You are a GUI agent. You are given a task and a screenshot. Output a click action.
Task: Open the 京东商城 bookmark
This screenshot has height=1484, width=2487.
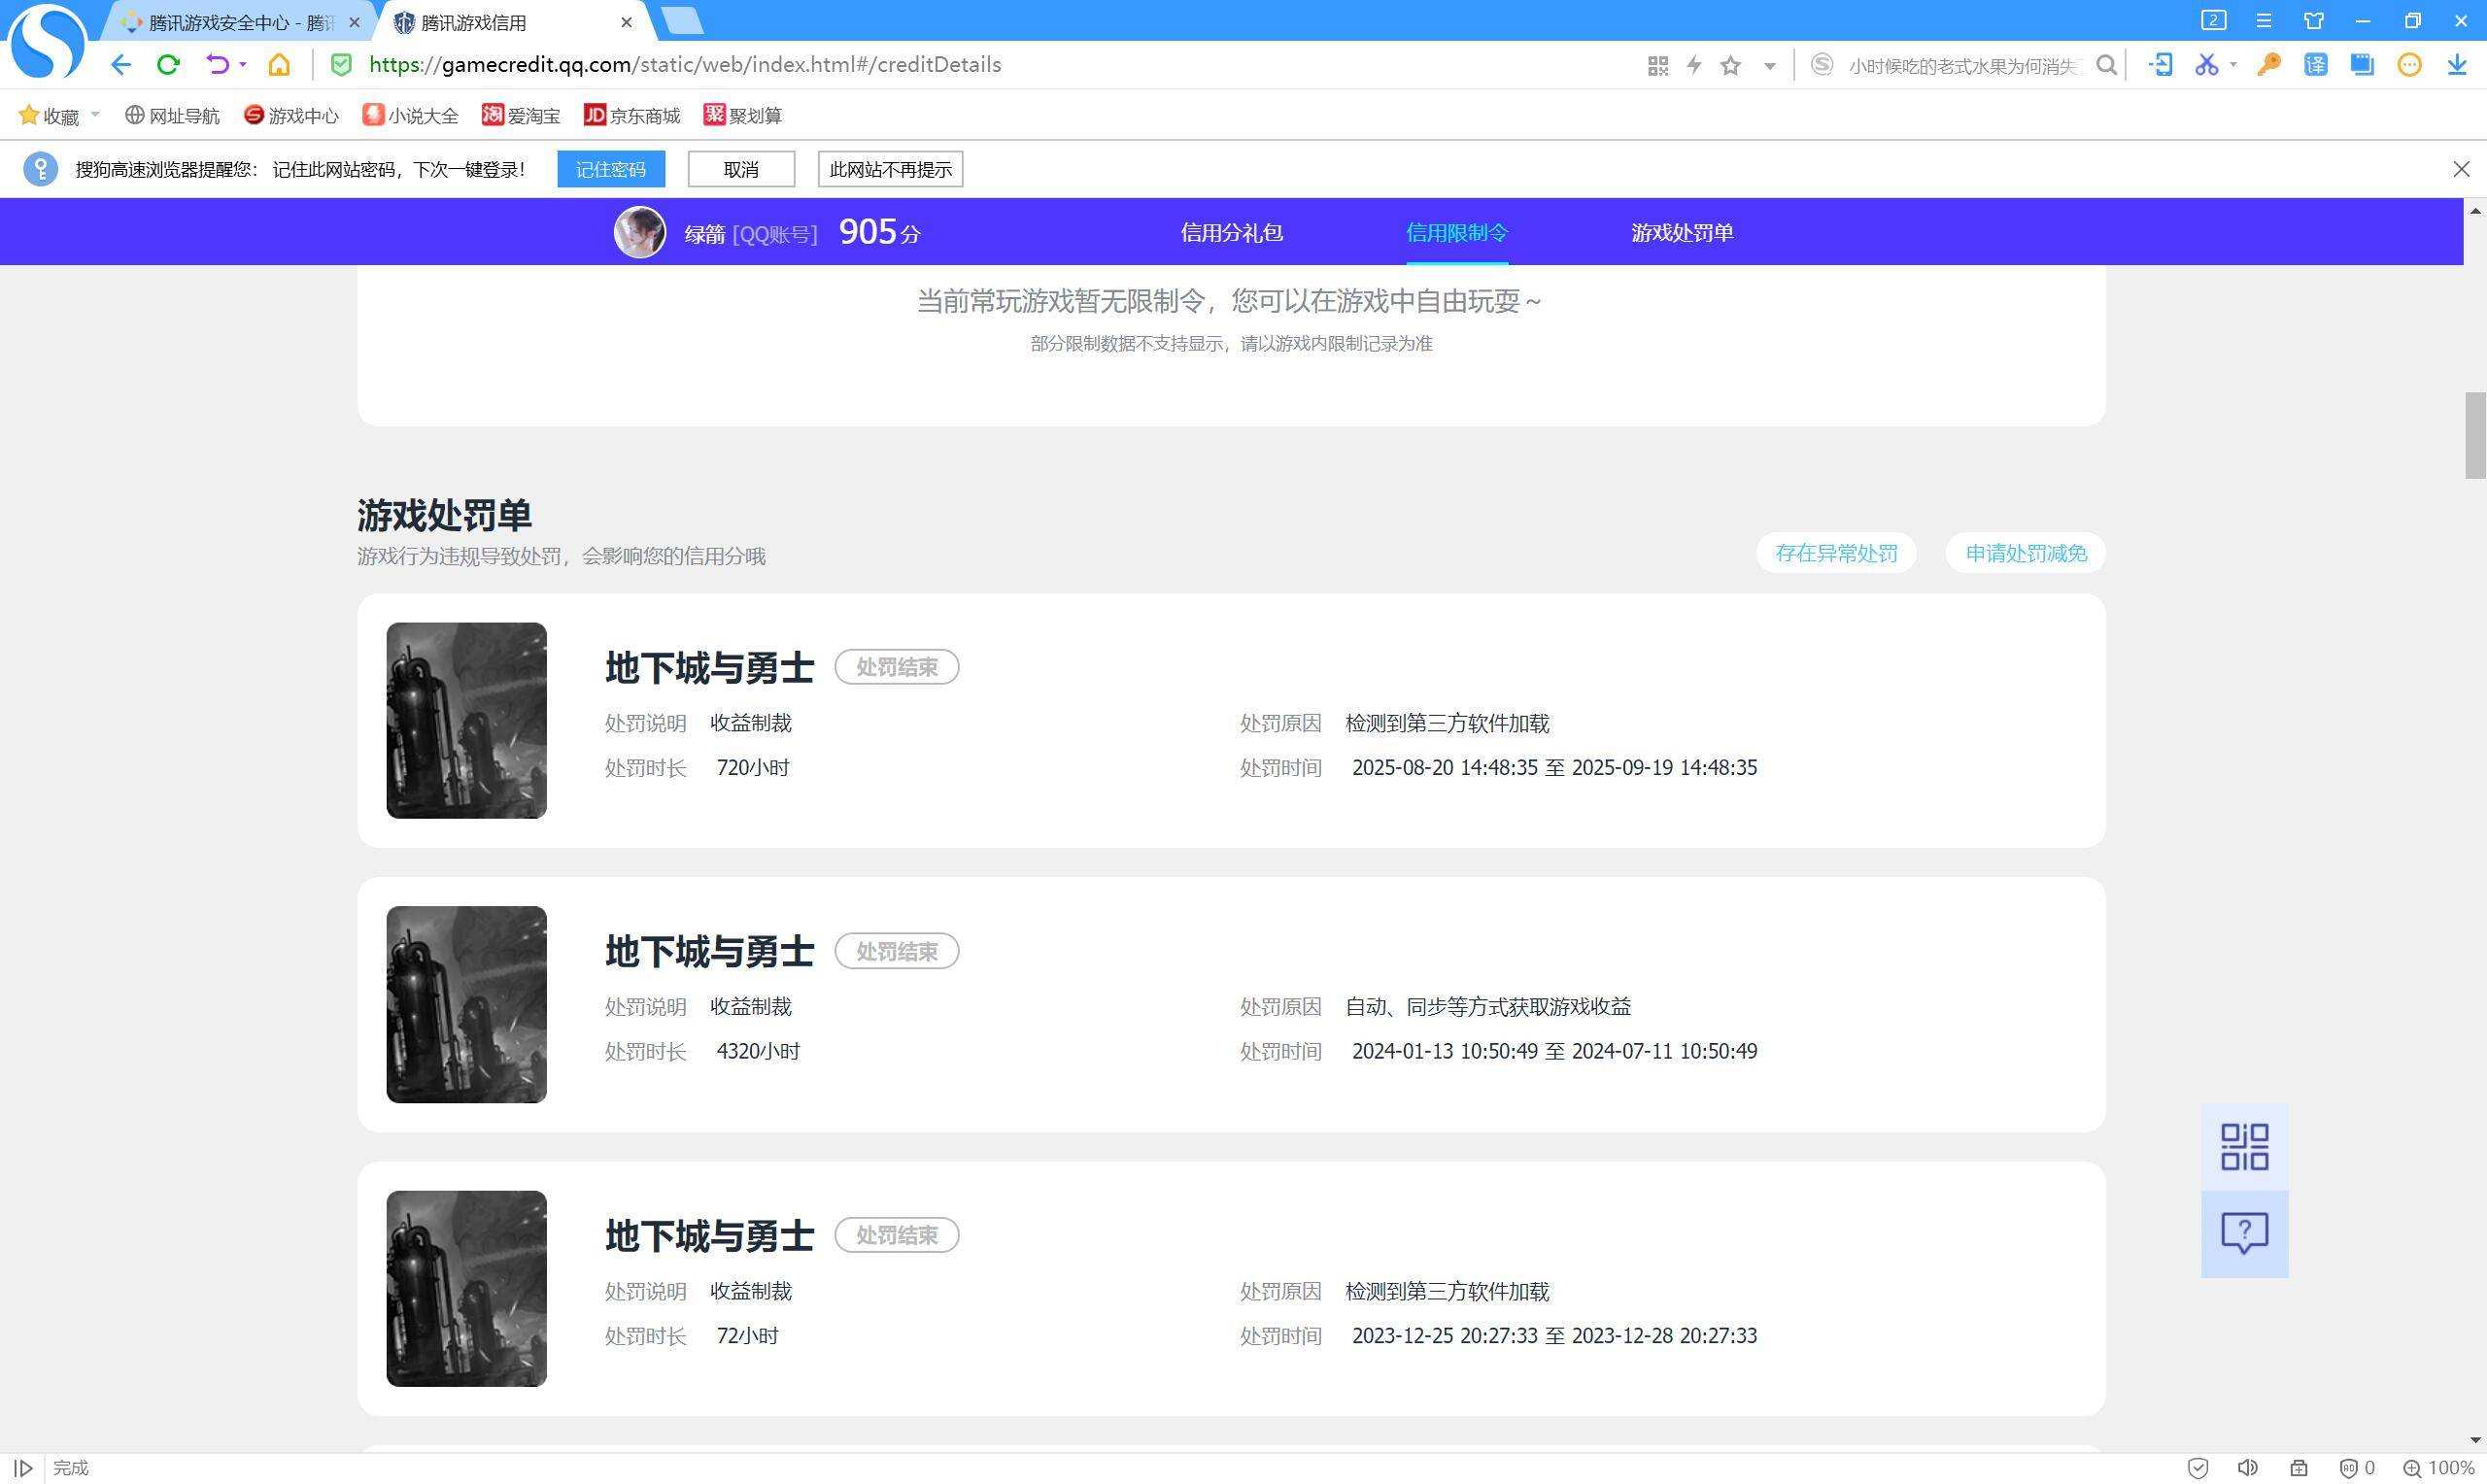(x=632, y=115)
